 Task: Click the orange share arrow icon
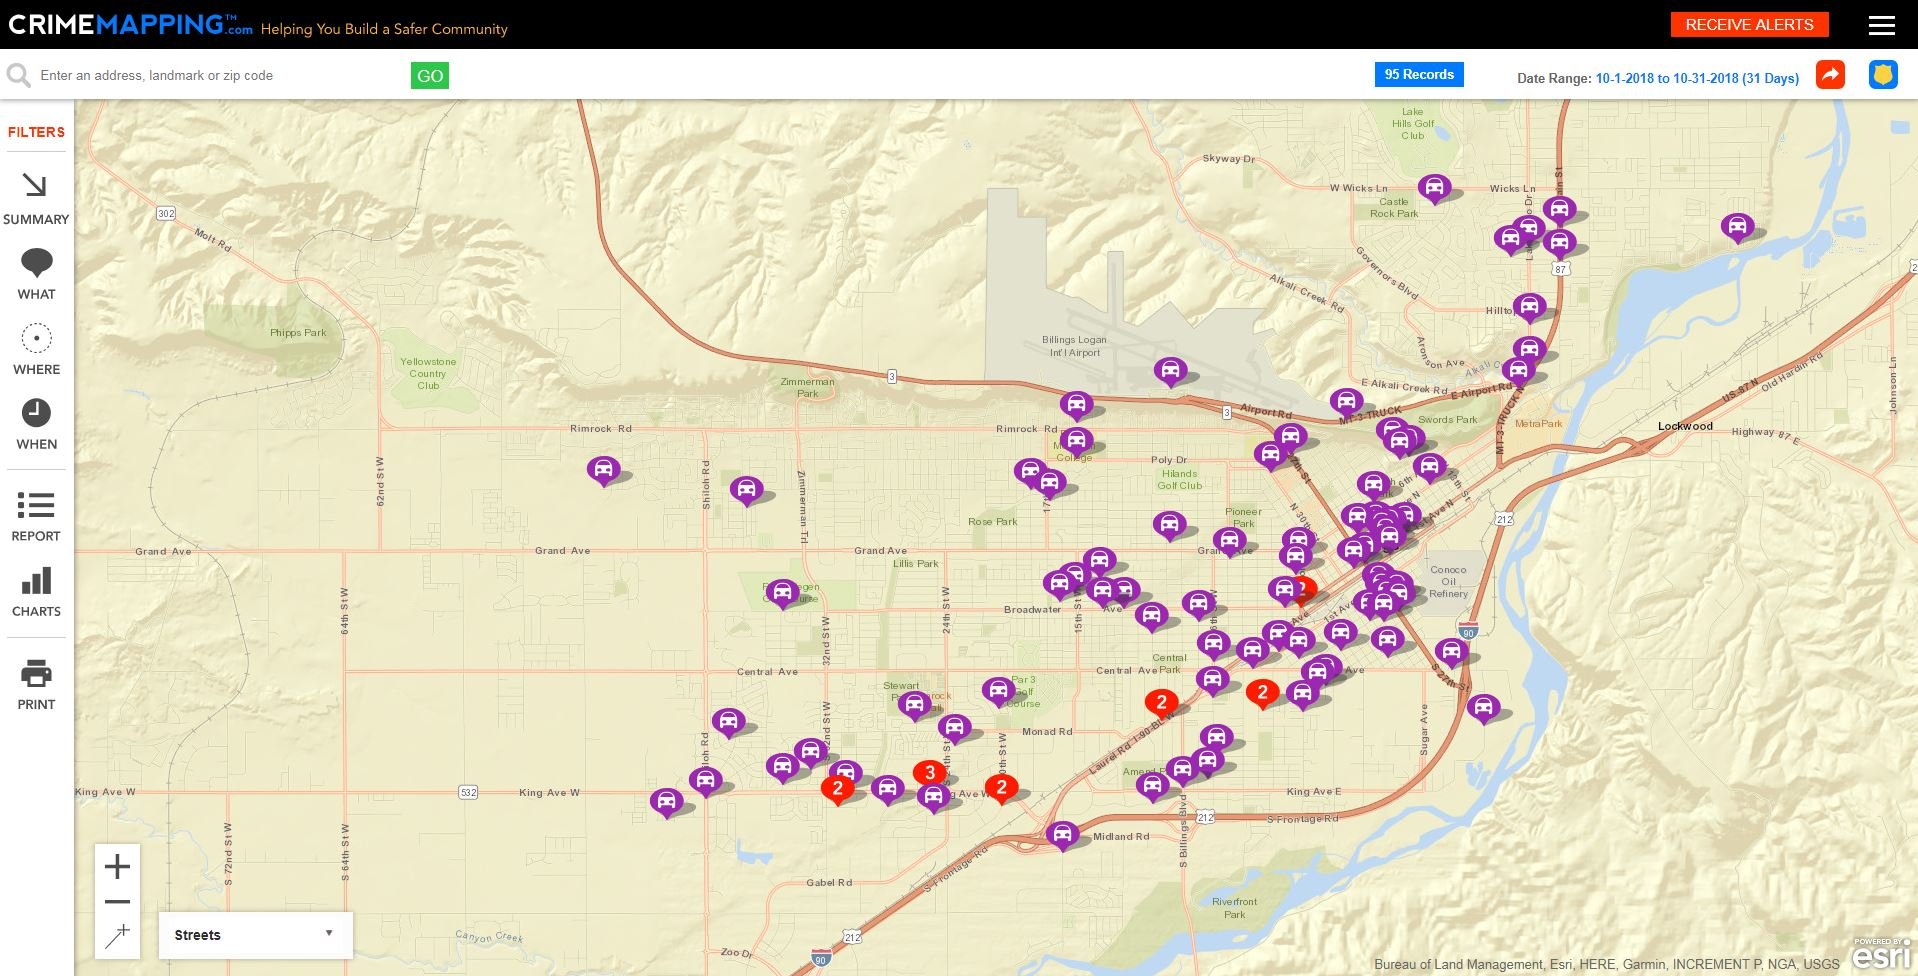point(1830,75)
